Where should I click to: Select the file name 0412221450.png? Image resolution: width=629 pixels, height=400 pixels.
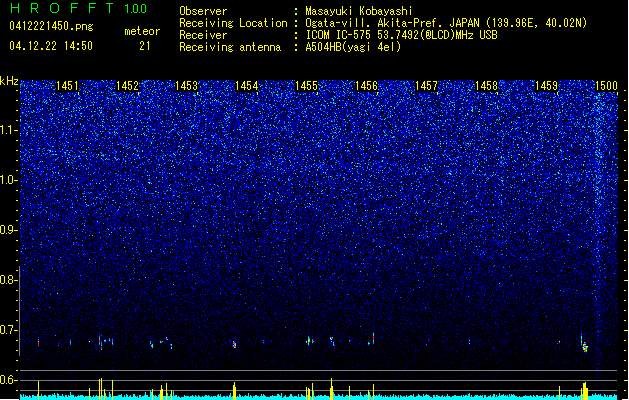(x=51, y=27)
